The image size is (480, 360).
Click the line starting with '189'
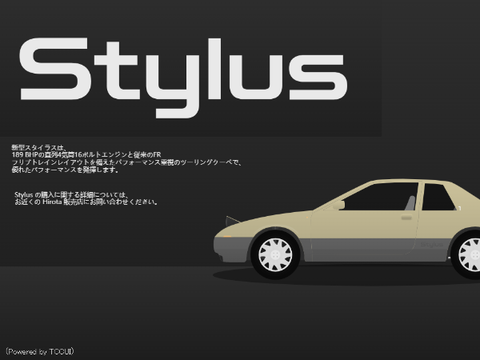pyautogui.click(x=86, y=155)
